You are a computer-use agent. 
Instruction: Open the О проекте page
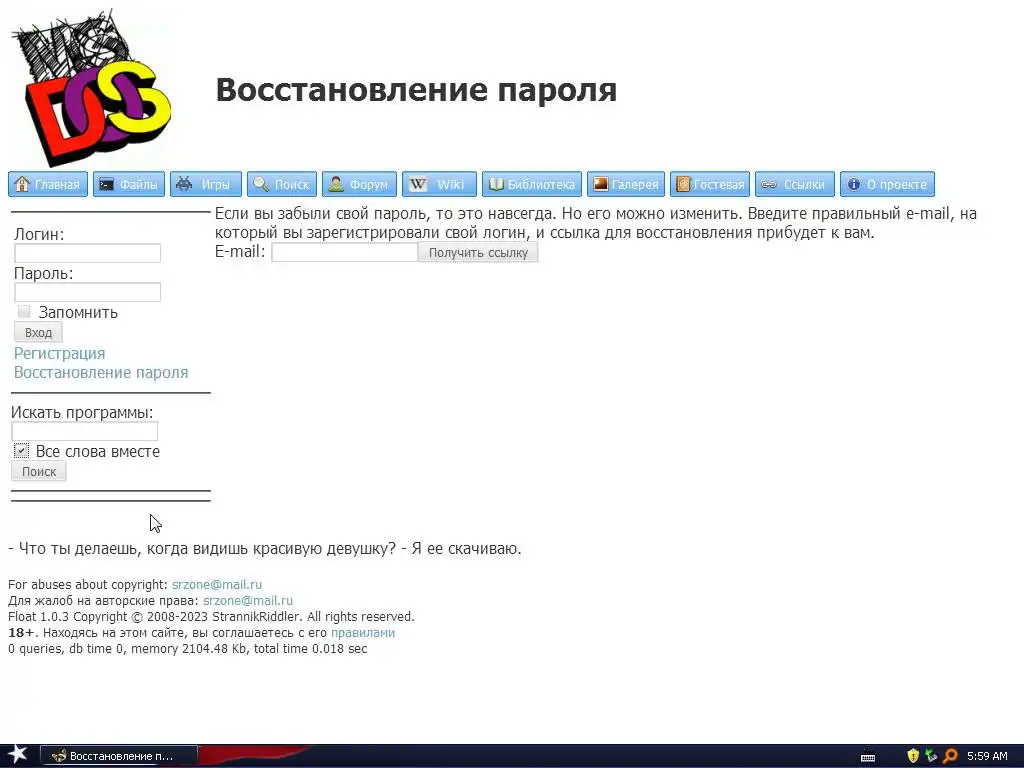[888, 184]
